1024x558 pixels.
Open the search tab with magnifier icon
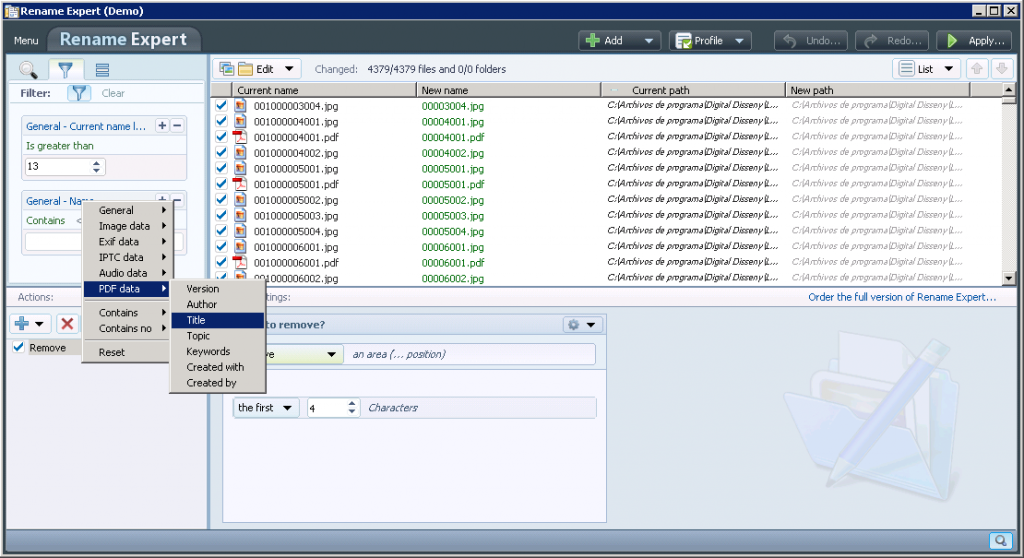tap(28, 69)
